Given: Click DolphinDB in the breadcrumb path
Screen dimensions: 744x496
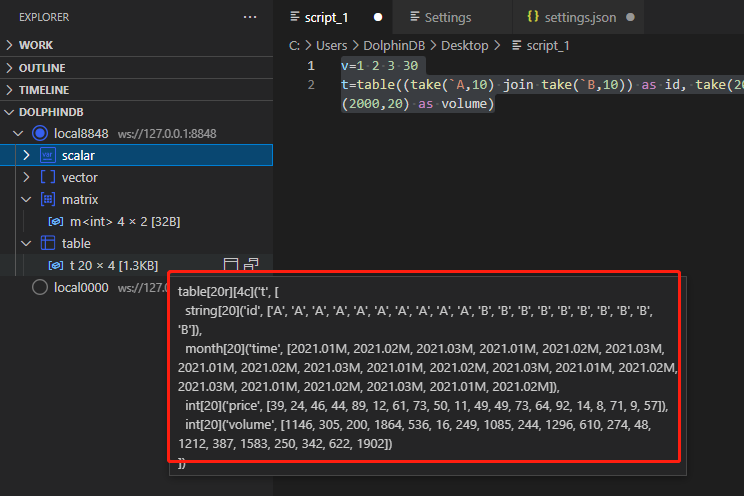Looking at the screenshot, I should pos(394,46).
